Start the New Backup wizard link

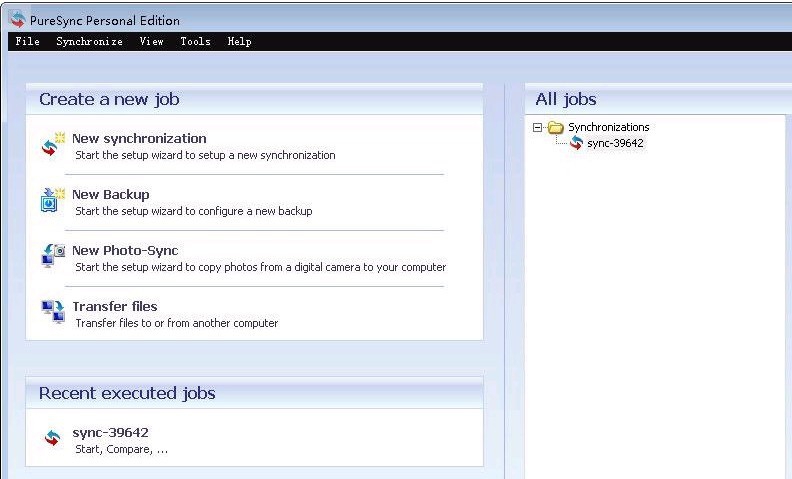[111, 195]
